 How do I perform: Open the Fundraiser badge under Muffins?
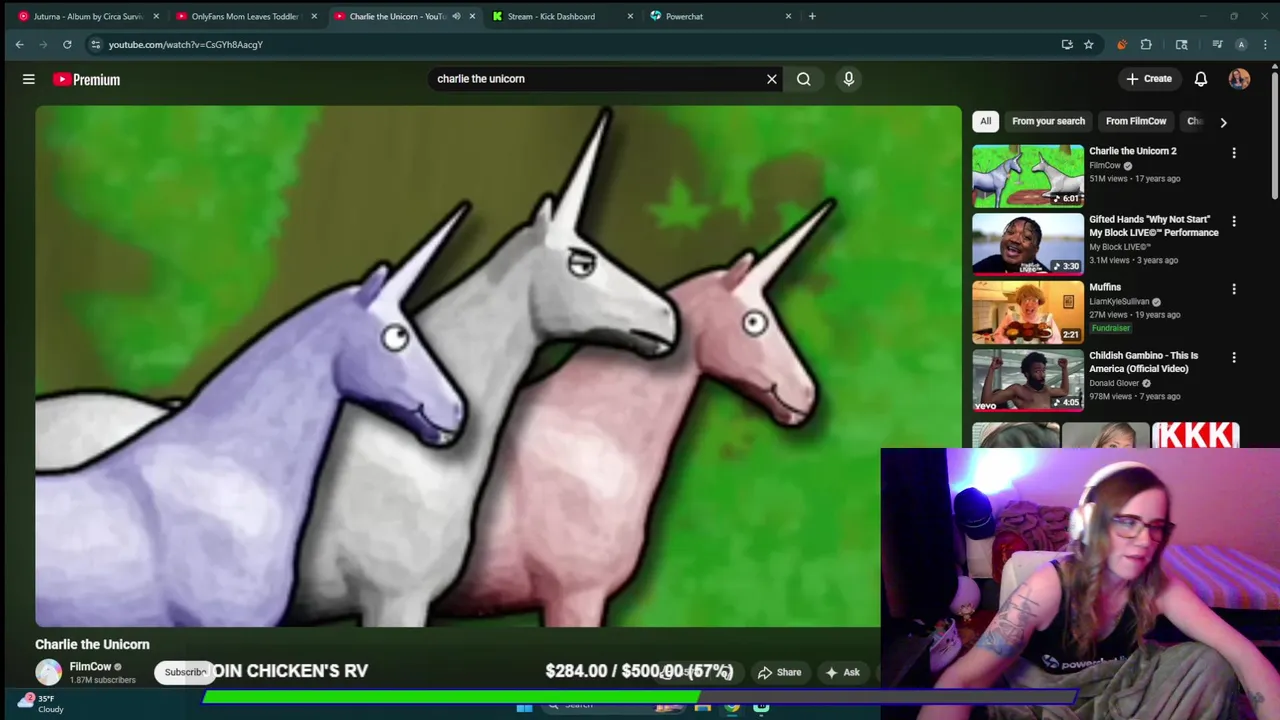pos(1110,328)
